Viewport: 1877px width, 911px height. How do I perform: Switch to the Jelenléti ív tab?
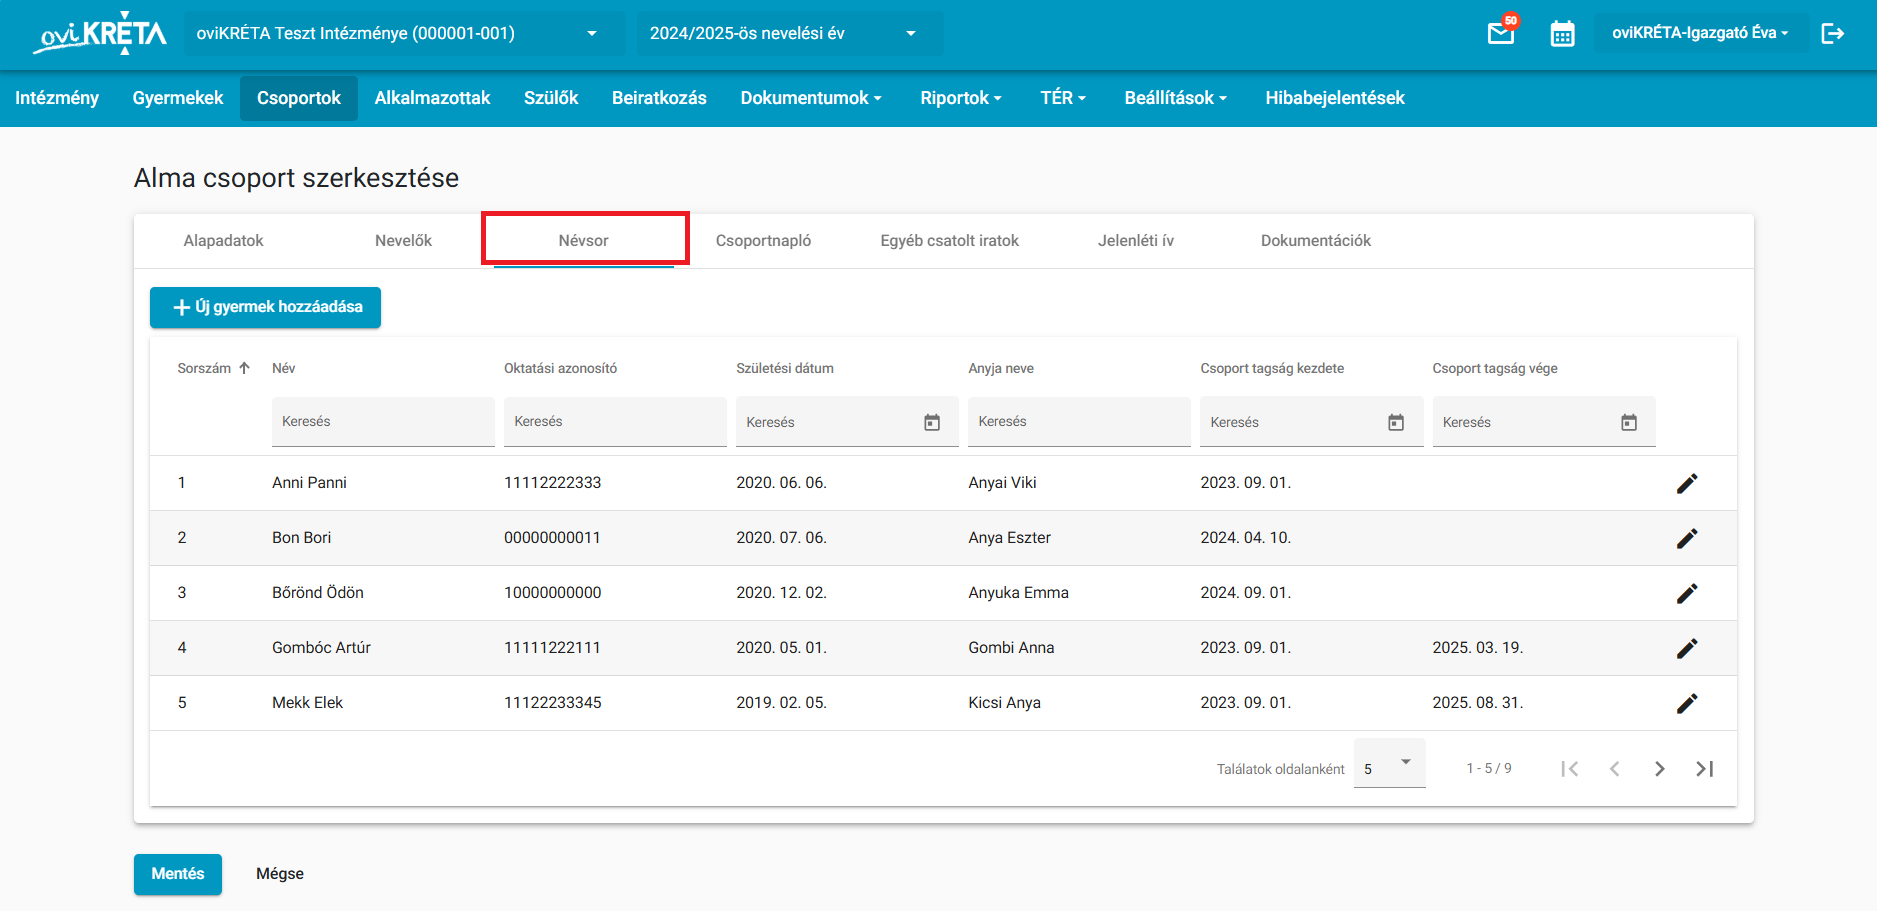1136,241
